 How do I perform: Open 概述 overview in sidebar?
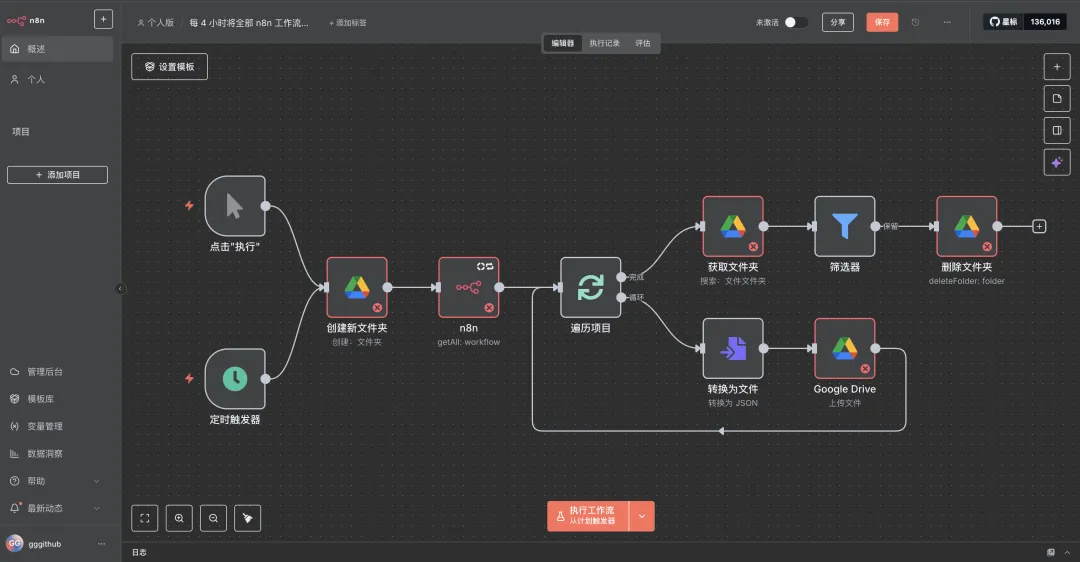57,49
